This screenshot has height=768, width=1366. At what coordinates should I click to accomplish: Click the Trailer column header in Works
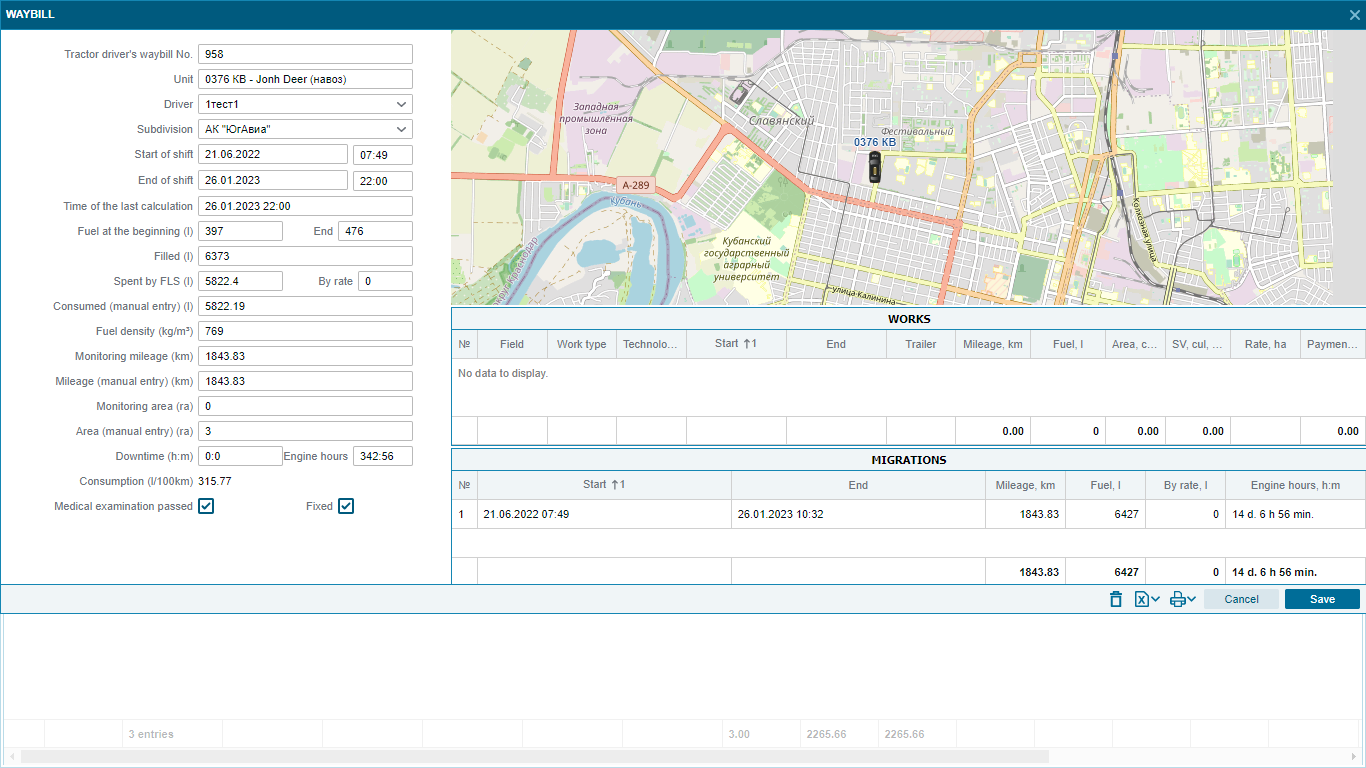[x=921, y=344]
